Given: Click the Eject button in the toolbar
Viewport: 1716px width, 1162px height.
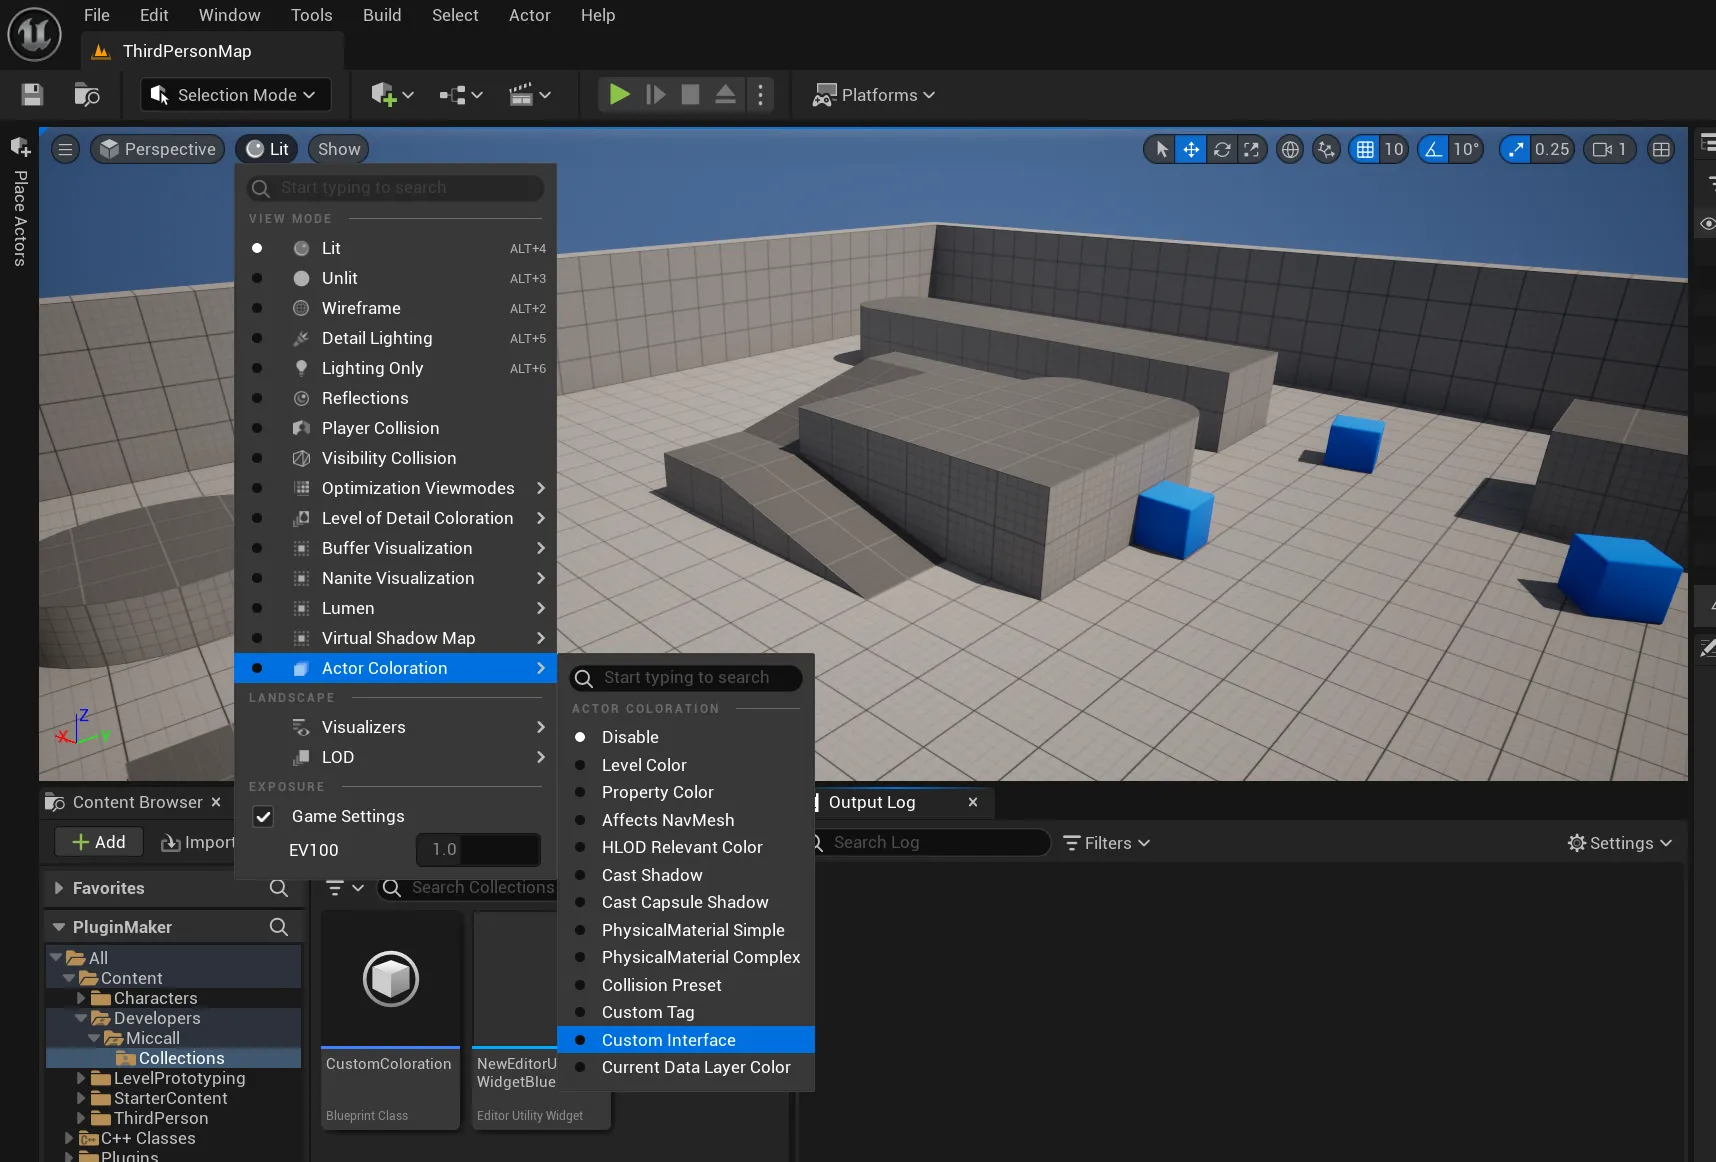Looking at the screenshot, I should point(726,95).
